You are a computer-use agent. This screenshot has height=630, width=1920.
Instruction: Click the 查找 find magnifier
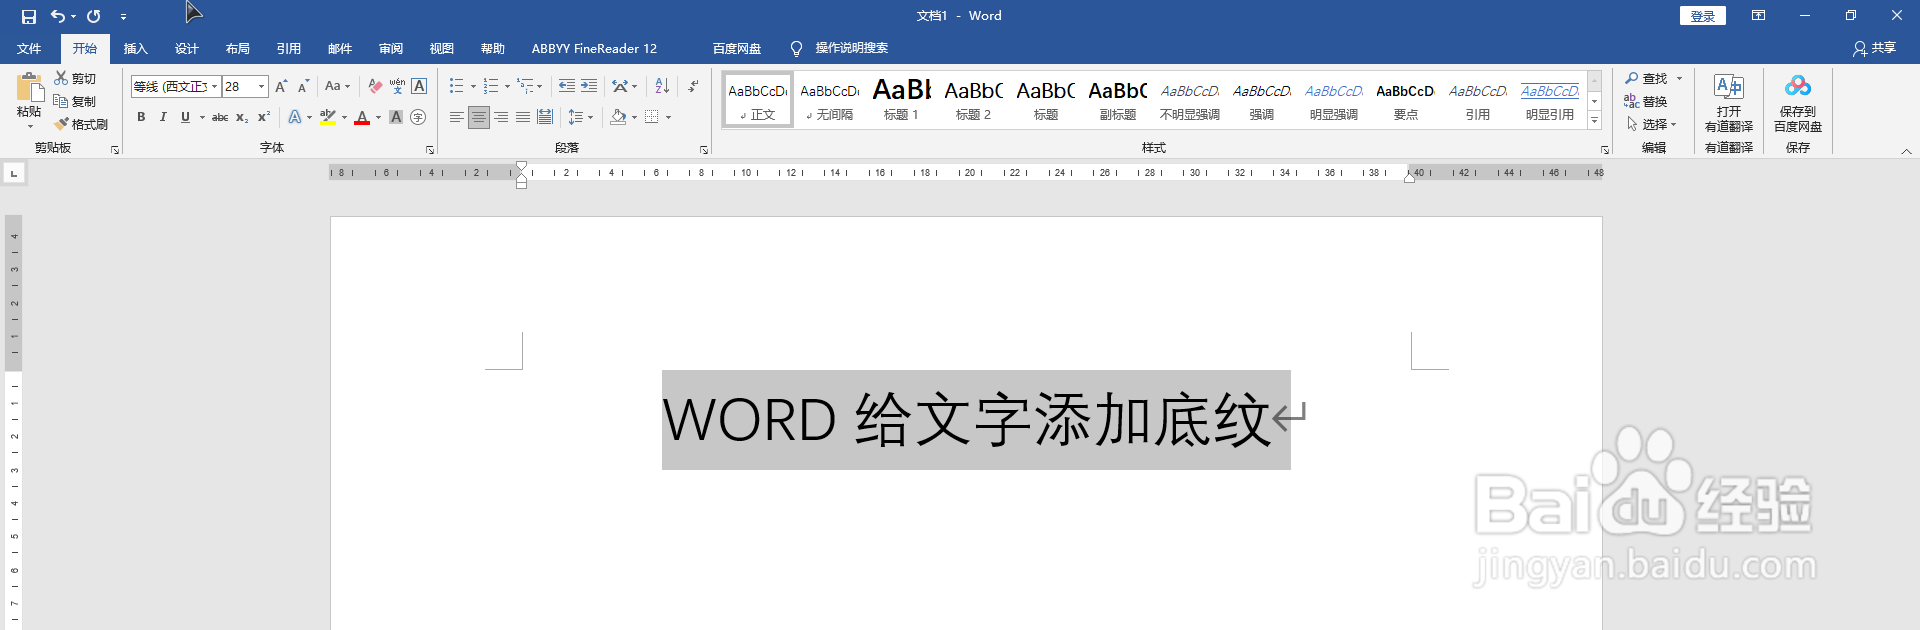1647,78
